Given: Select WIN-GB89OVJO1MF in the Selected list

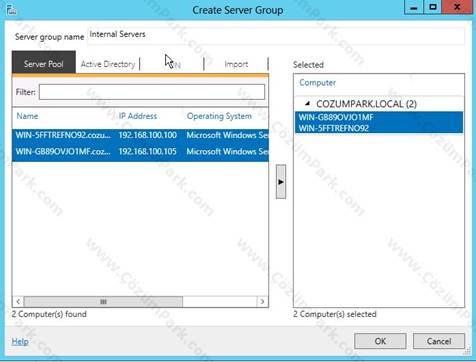Looking at the screenshot, I should tap(379, 117).
